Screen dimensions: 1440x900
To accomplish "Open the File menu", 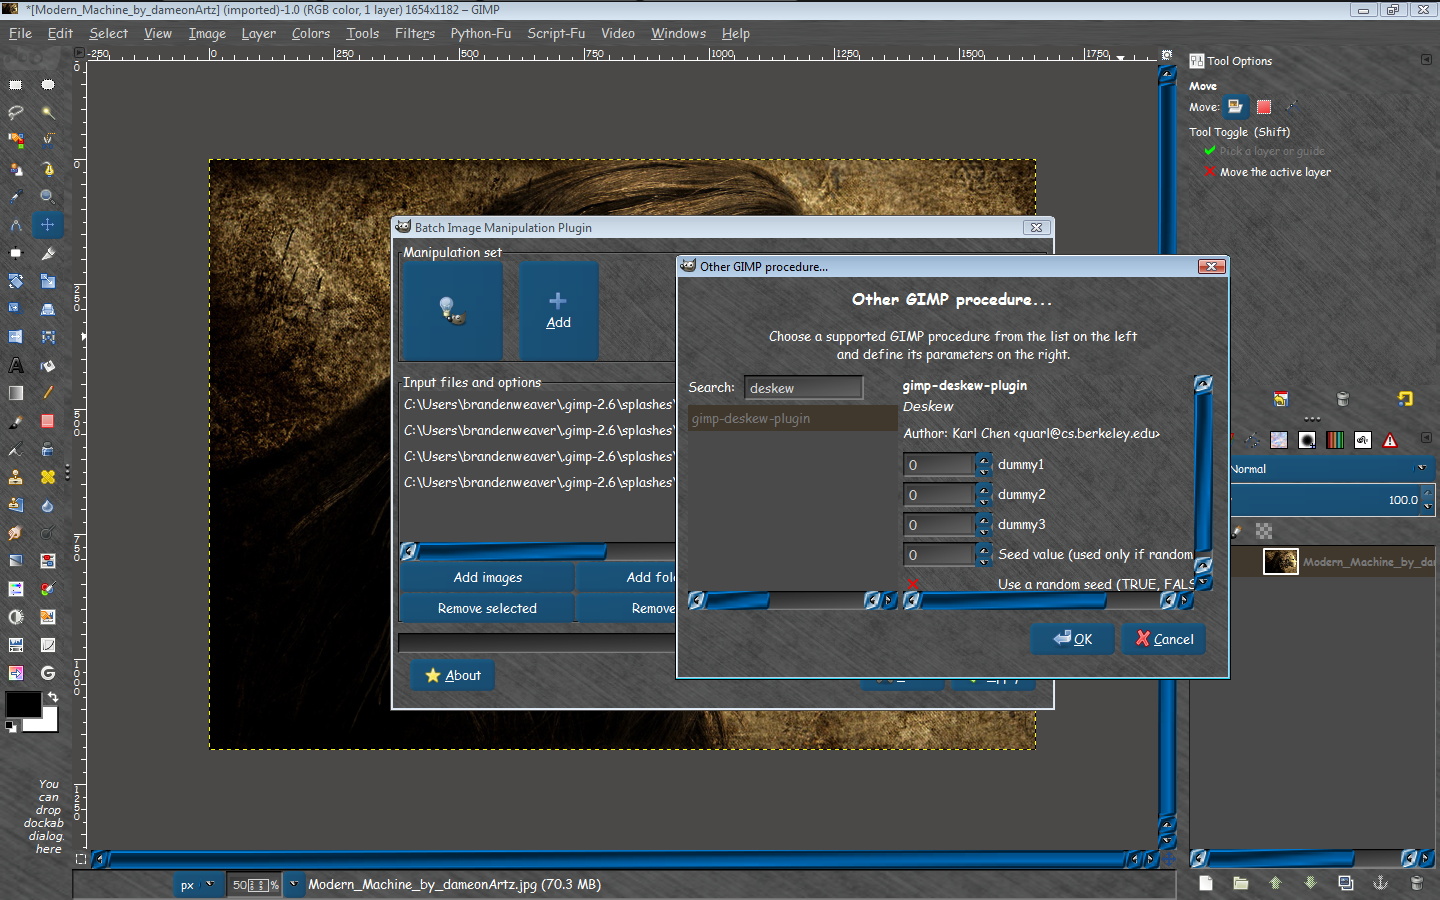I will (x=20, y=33).
